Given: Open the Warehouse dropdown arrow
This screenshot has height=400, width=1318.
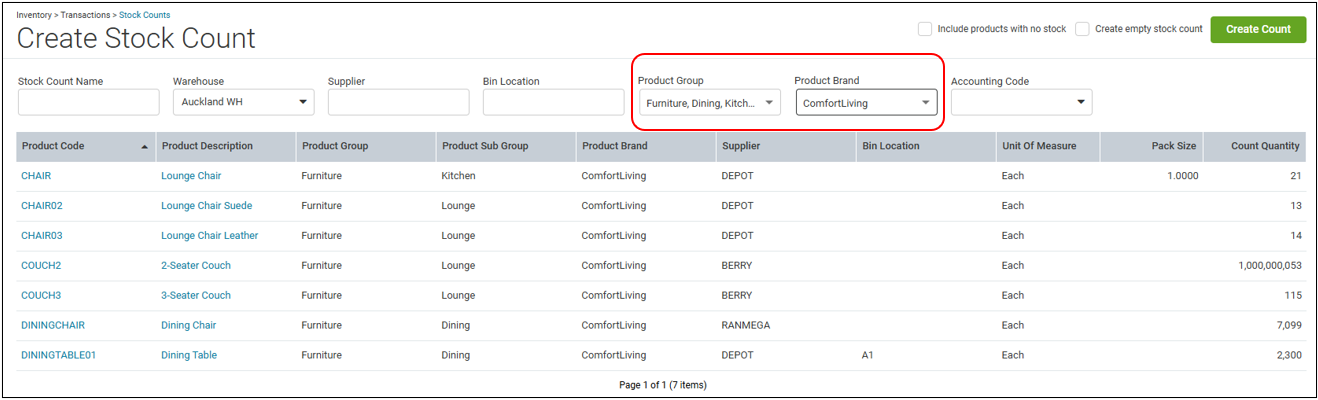Looking at the screenshot, I should click(x=303, y=102).
